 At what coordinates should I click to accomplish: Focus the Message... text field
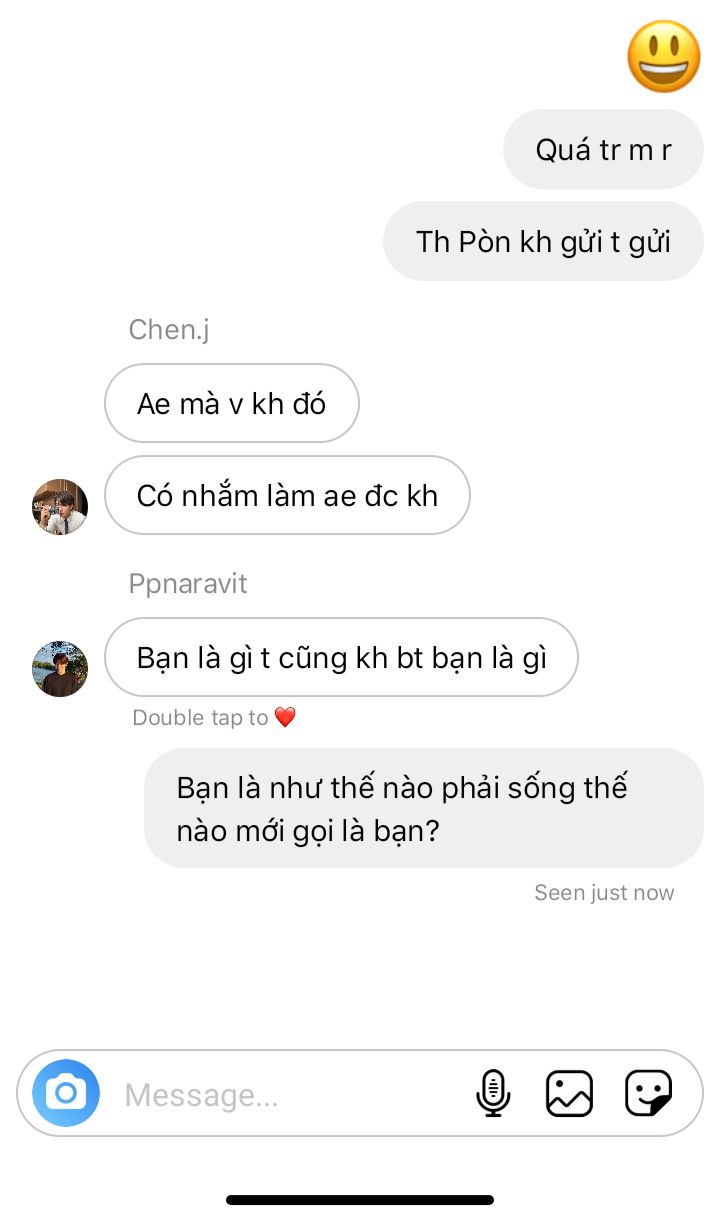[290, 1095]
